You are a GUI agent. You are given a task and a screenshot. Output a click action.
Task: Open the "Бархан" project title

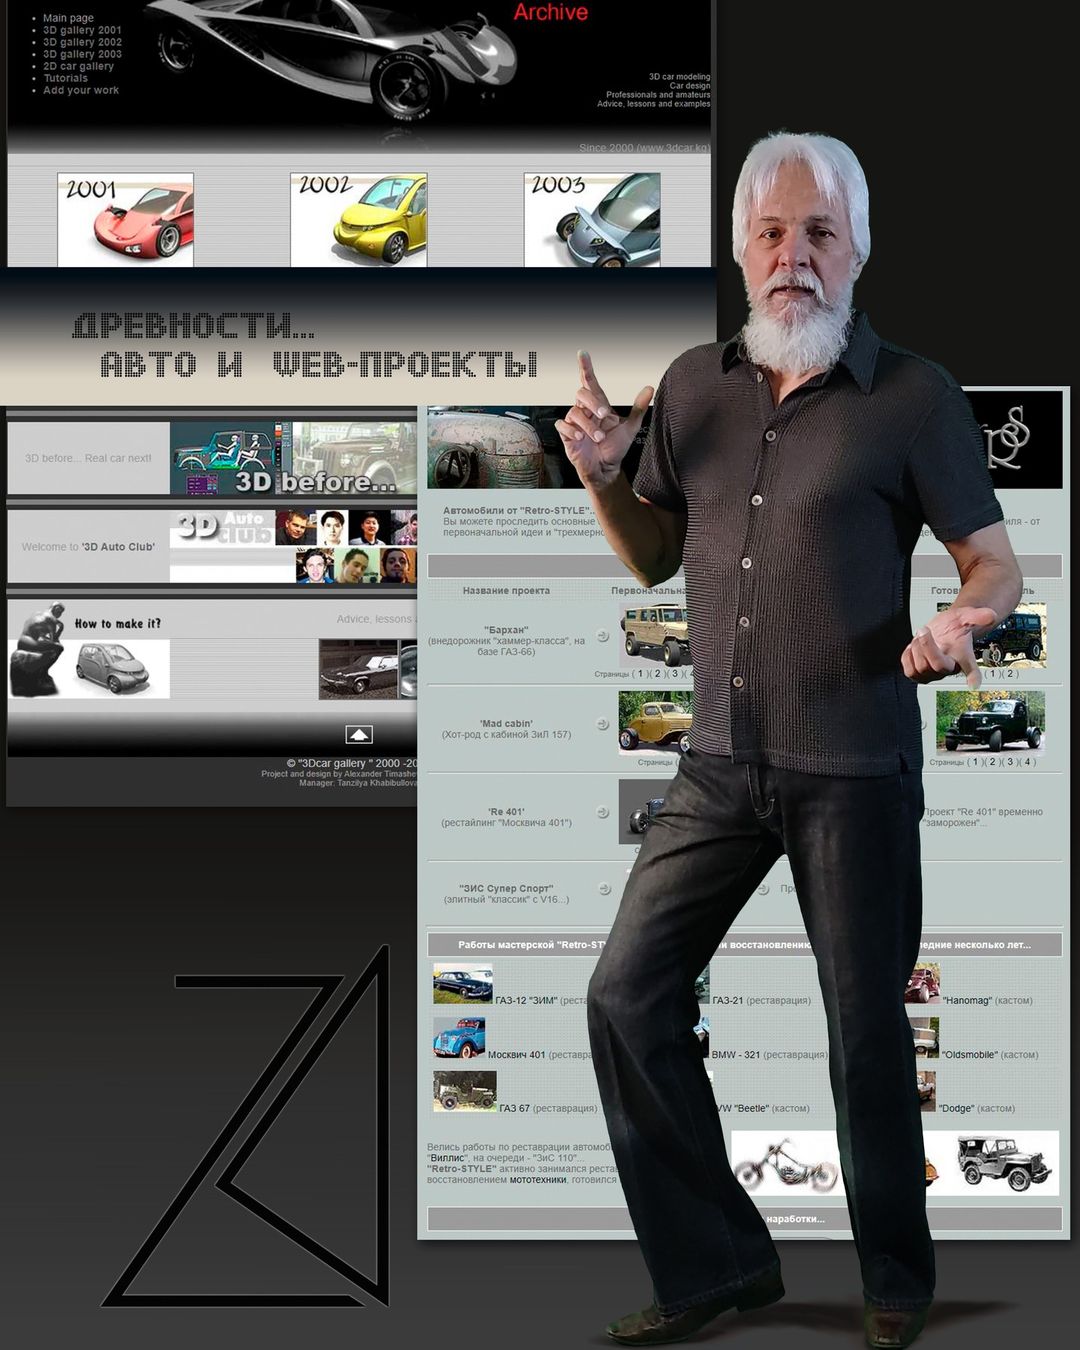506,630
